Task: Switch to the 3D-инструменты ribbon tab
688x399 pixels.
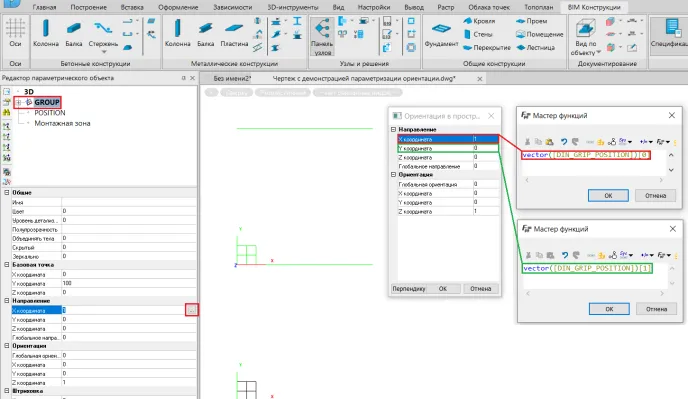Action: [x=293, y=7]
